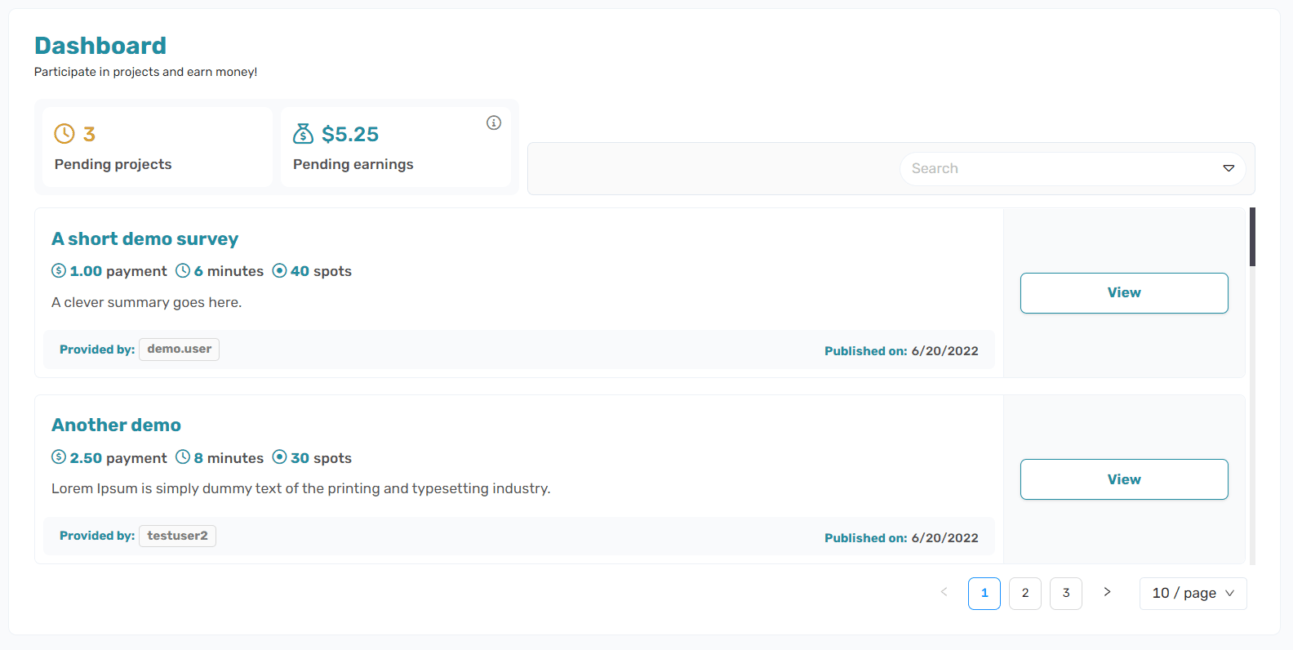Image resolution: width=1293 pixels, height=650 pixels.
Task: Click the spots icon next to 40 spots
Action: coord(279,271)
